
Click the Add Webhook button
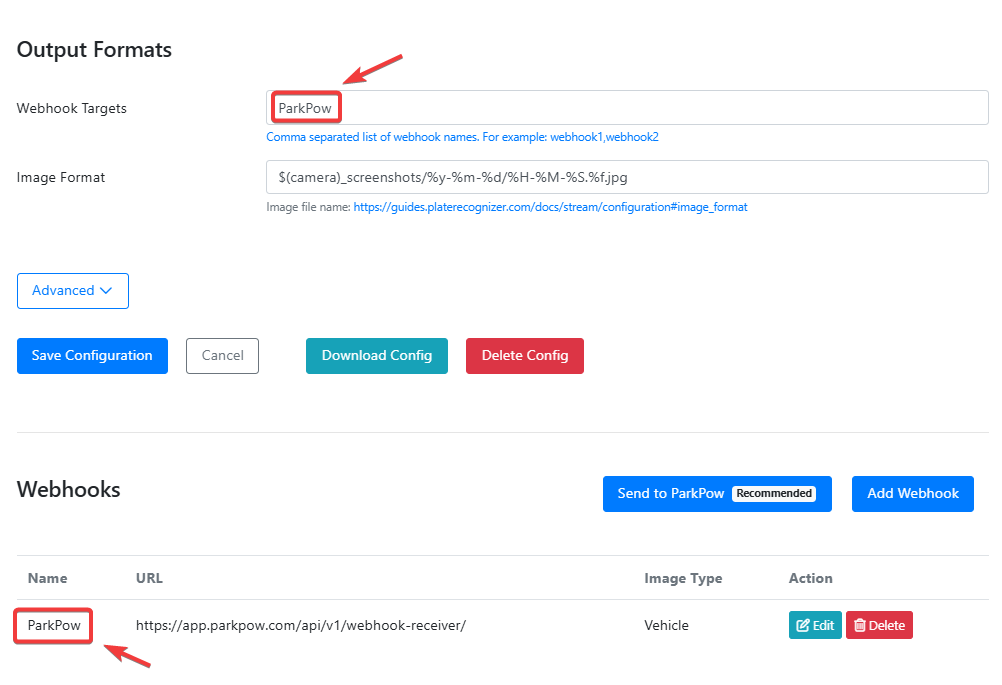pyautogui.click(x=912, y=494)
